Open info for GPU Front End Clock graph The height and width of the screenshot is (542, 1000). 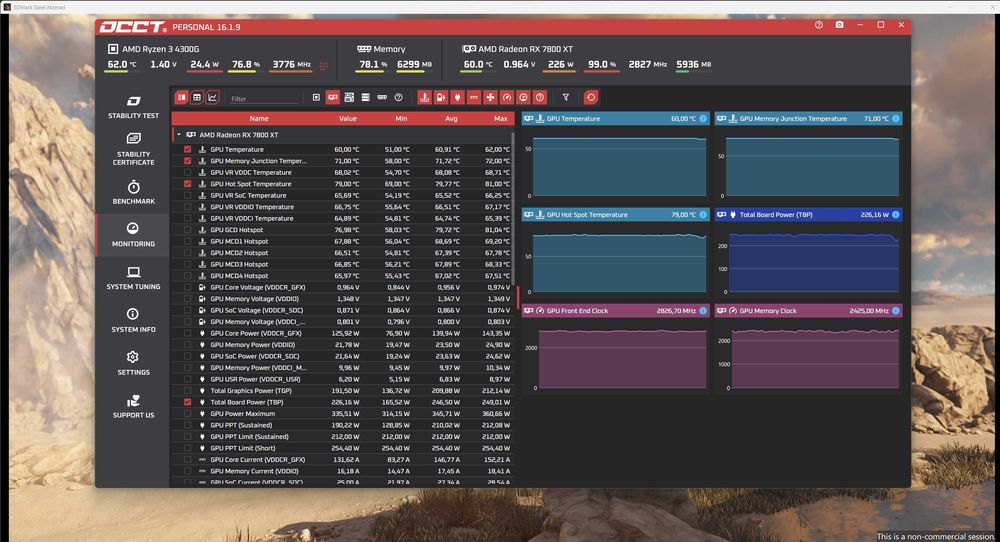point(703,311)
